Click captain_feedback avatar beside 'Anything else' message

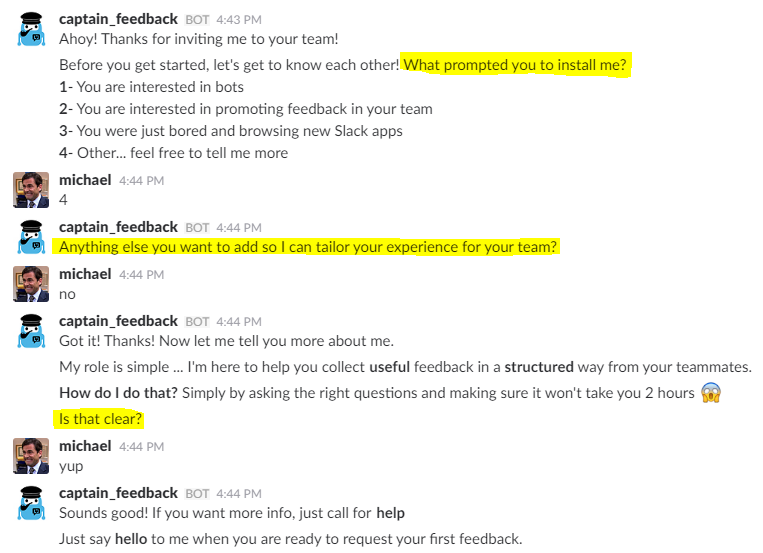point(31,237)
